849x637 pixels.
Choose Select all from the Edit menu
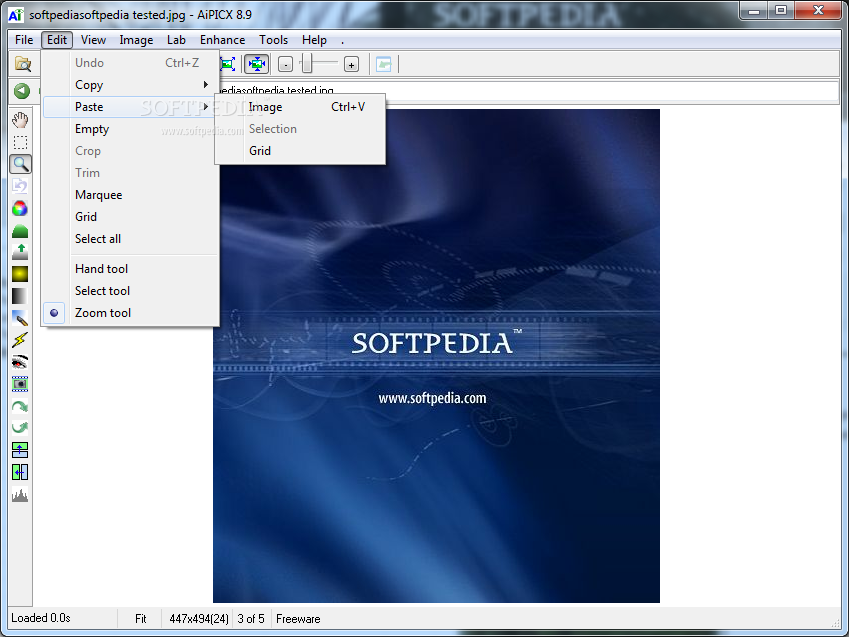pyautogui.click(x=130, y=239)
